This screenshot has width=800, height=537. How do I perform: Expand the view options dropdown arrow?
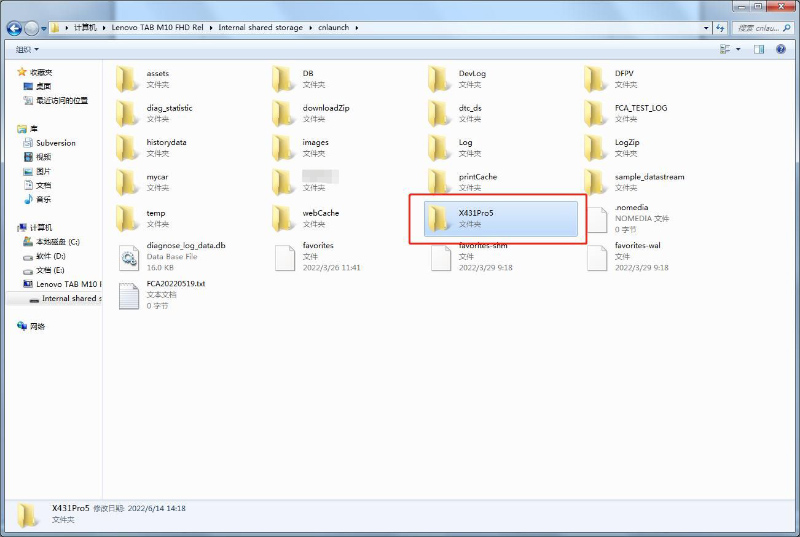739,49
